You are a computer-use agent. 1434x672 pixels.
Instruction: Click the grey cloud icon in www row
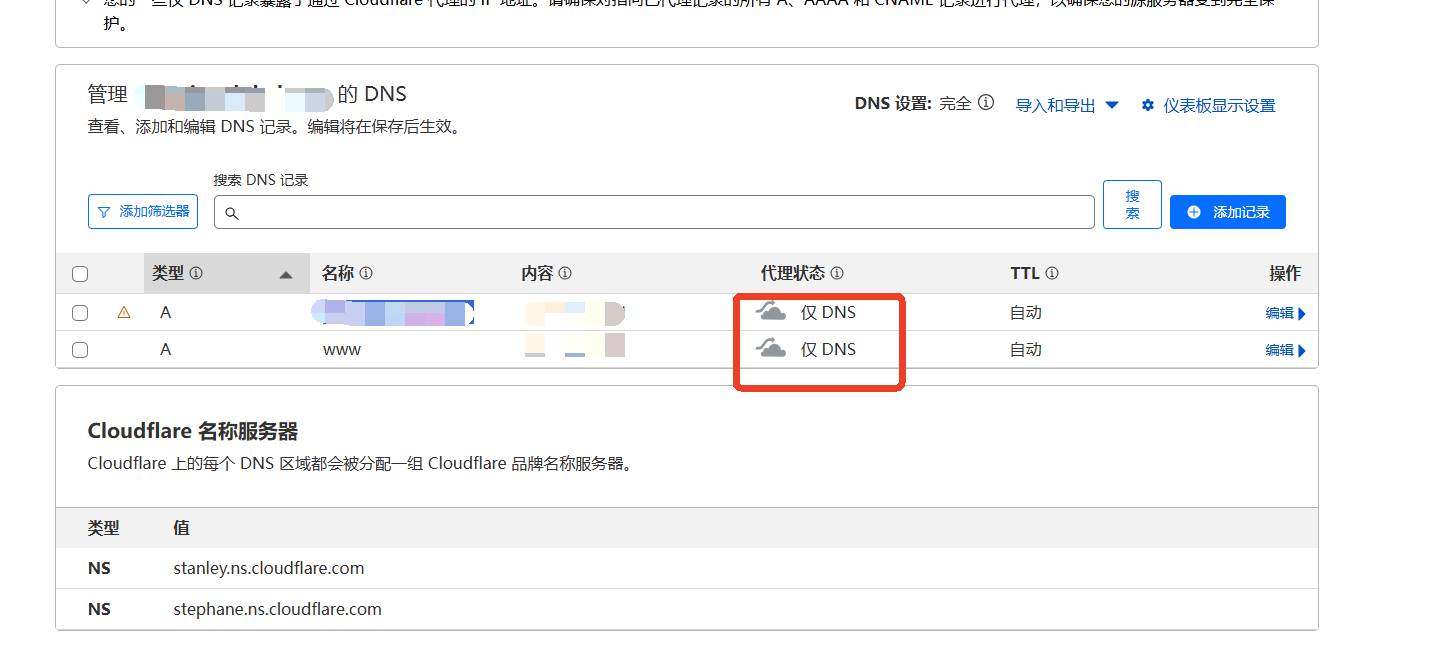coord(770,348)
